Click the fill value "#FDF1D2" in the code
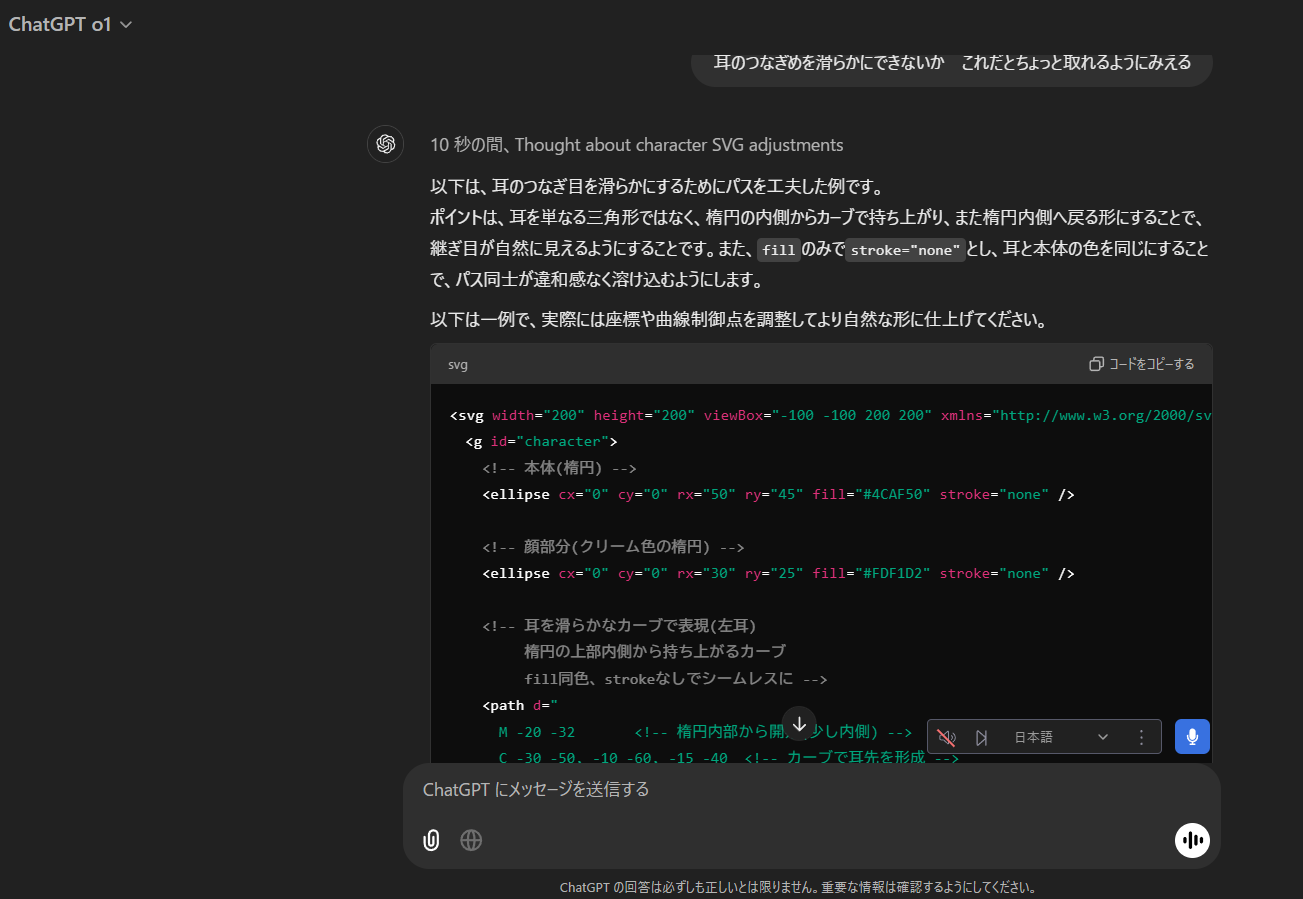 tap(895, 573)
